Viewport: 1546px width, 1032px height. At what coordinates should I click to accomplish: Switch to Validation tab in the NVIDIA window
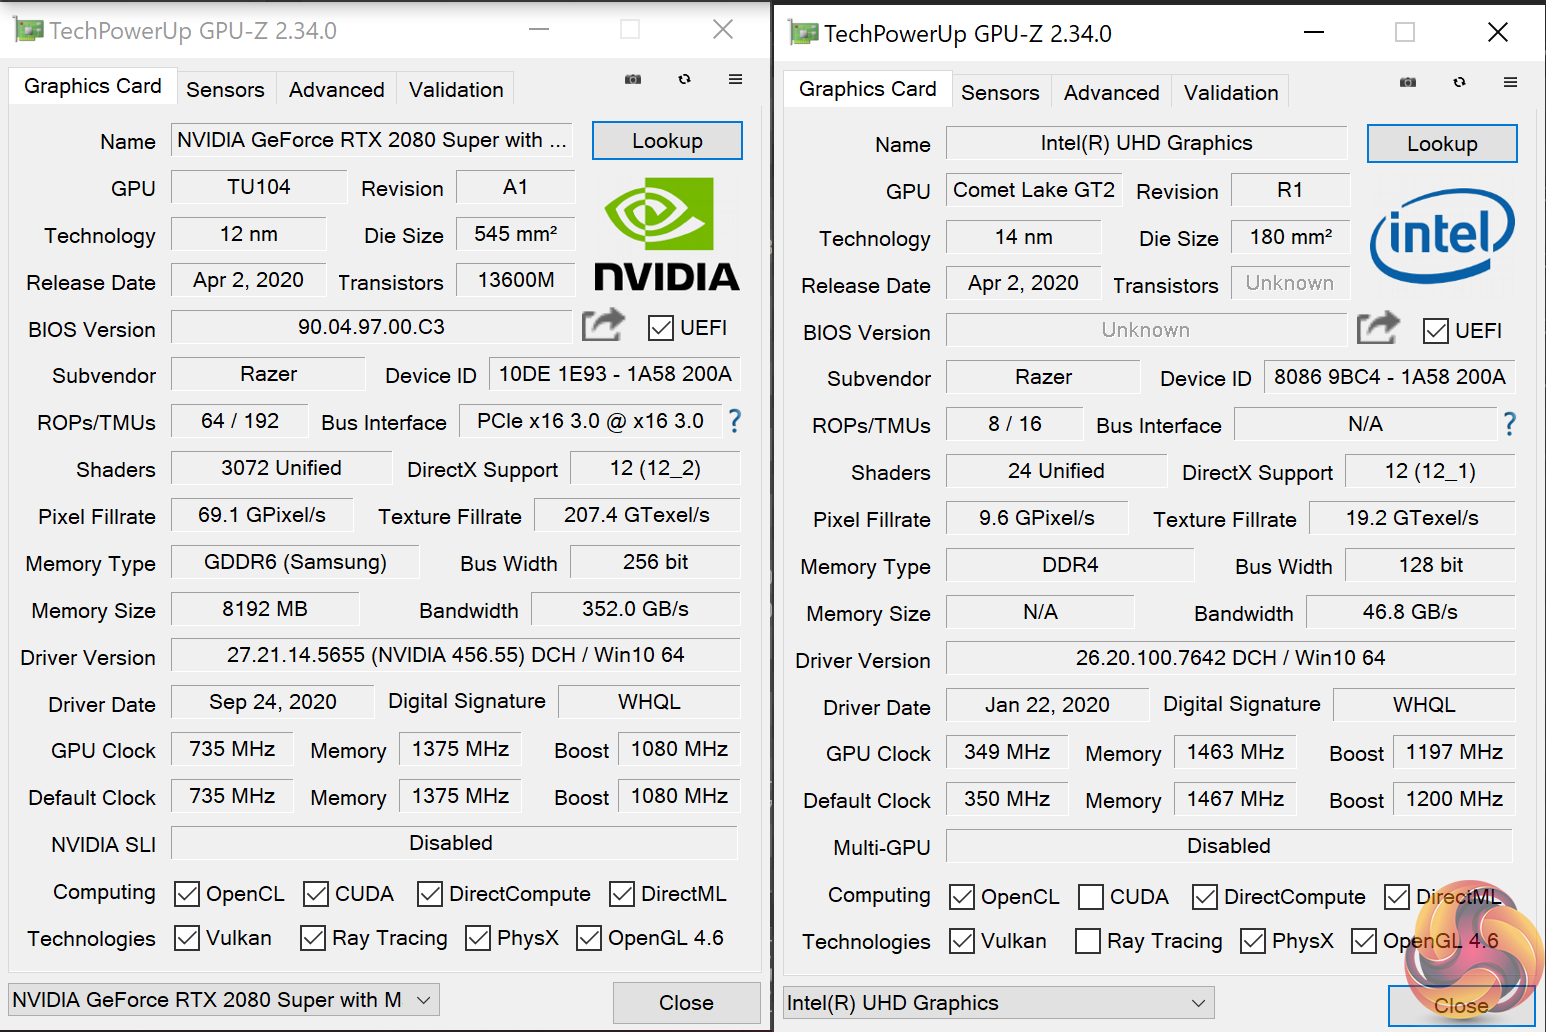[x=456, y=90]
